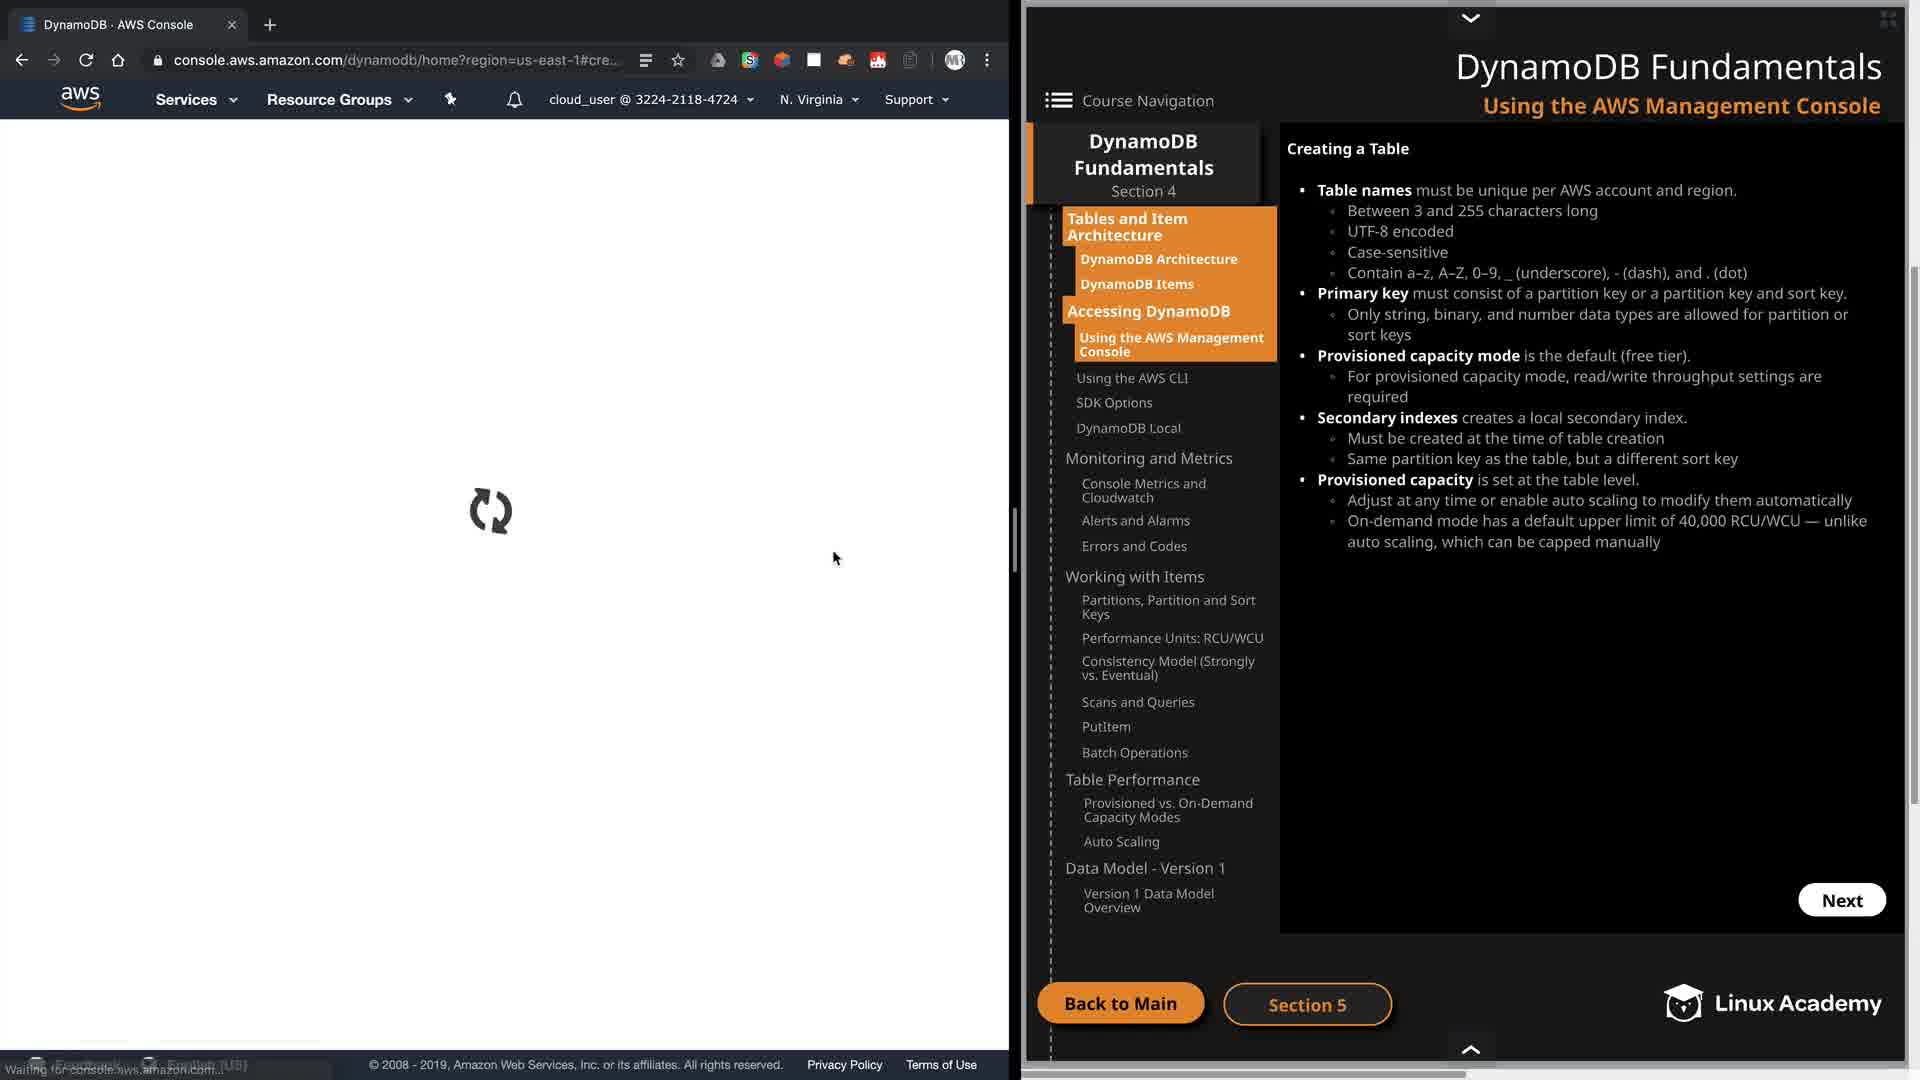Click the browser address bar
The image size is (1920, 1080).
click(x=396, y=60)
